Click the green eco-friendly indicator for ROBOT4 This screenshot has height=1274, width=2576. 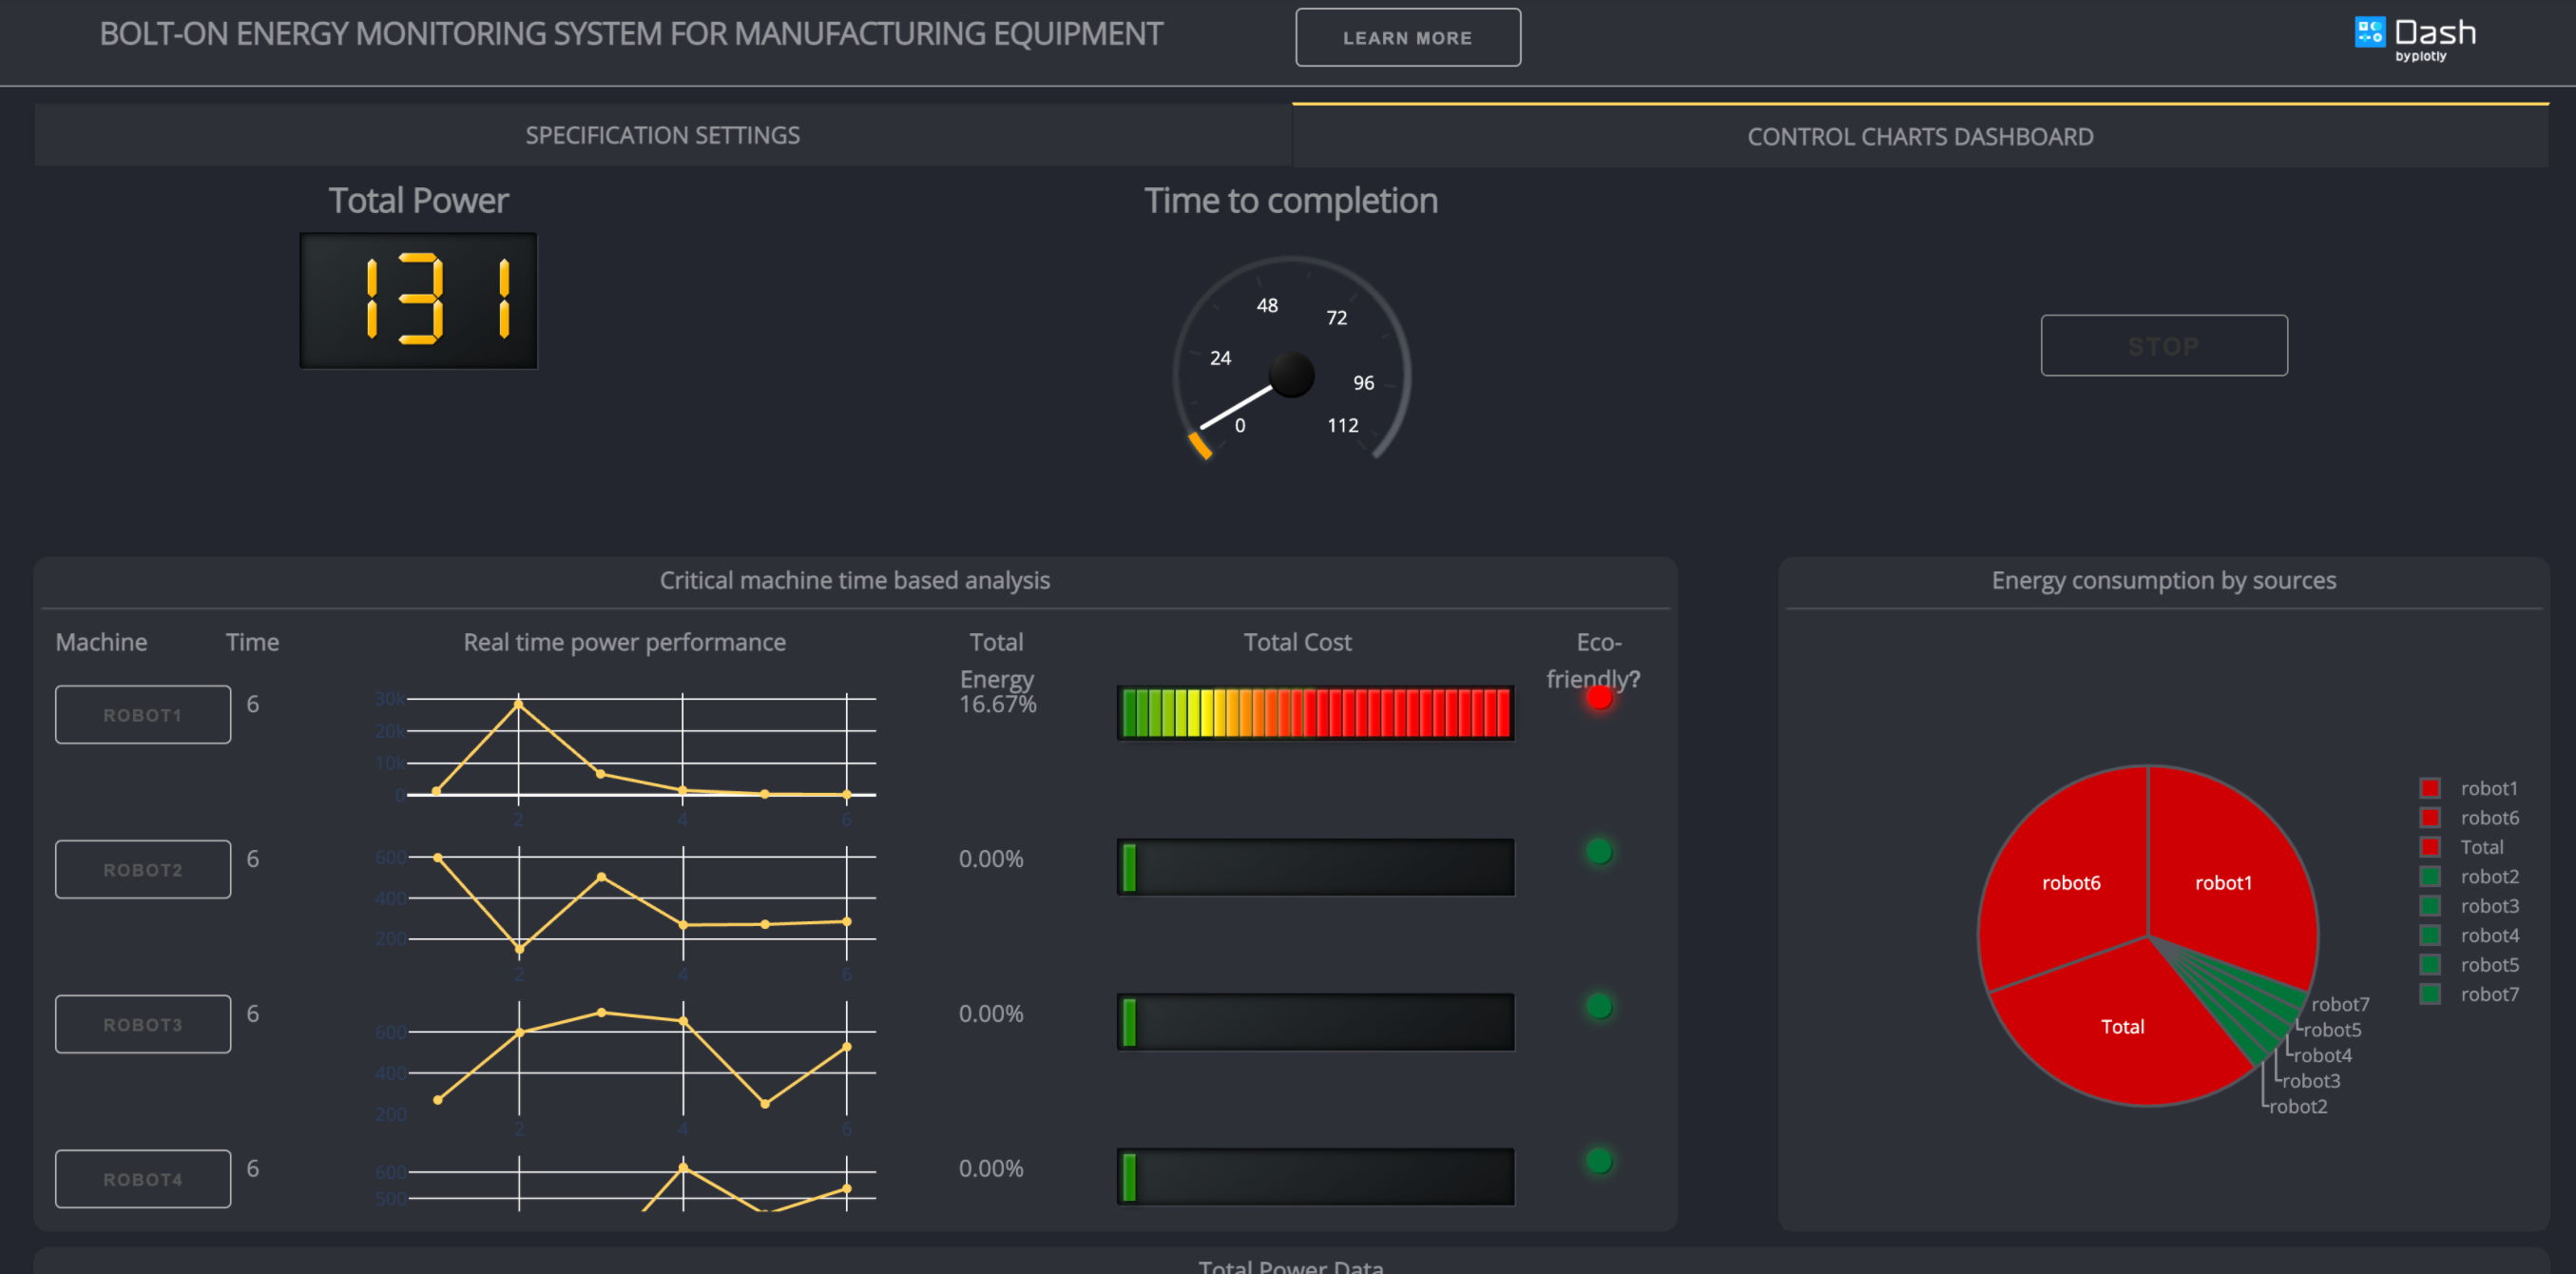[x=1599, y=1161]
